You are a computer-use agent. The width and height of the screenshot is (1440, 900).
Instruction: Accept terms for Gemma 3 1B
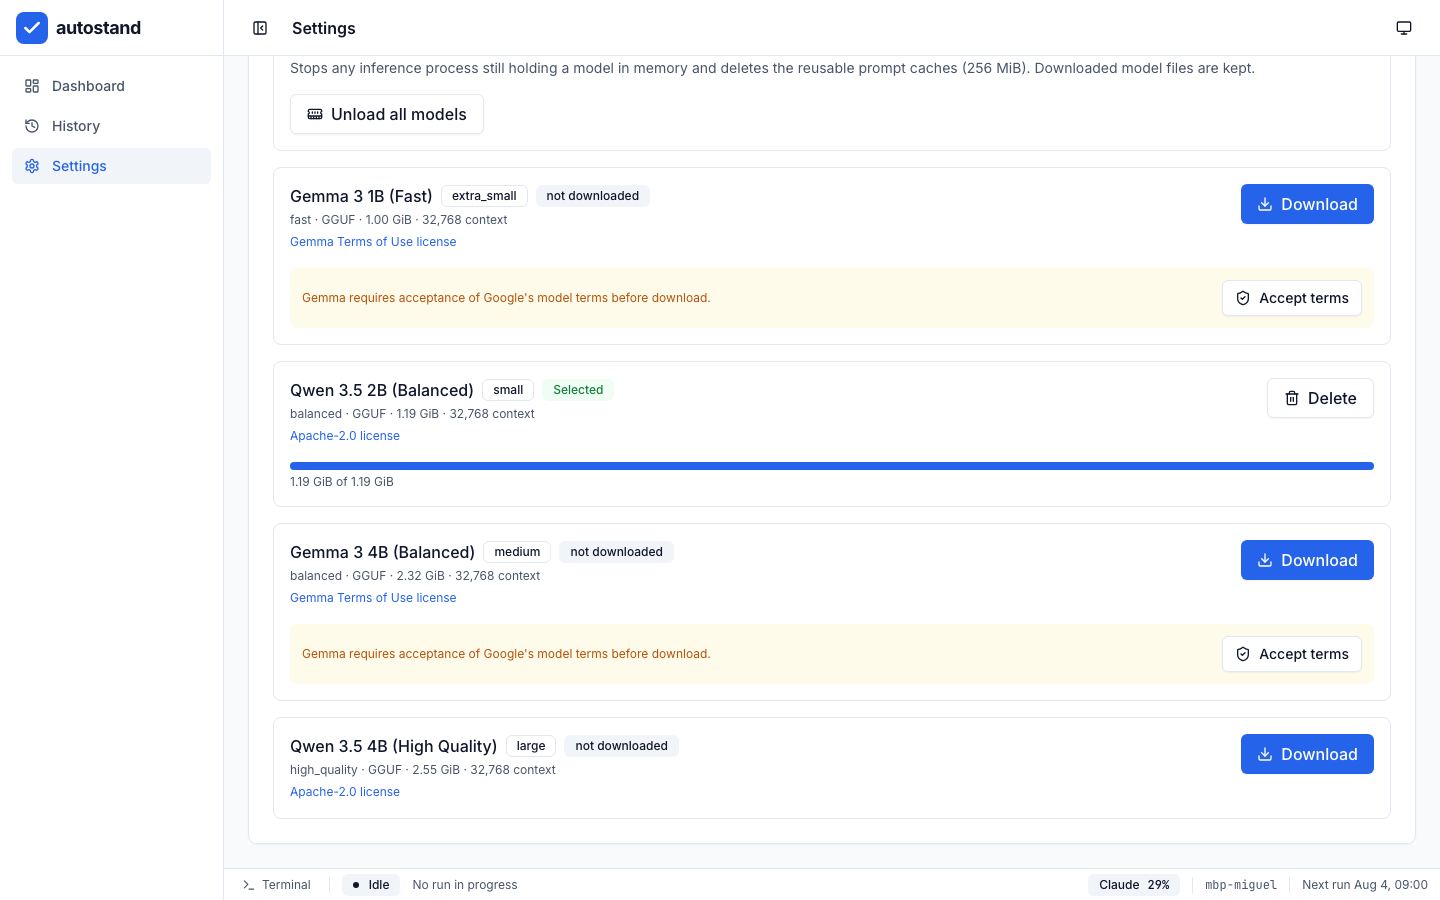1292,298
